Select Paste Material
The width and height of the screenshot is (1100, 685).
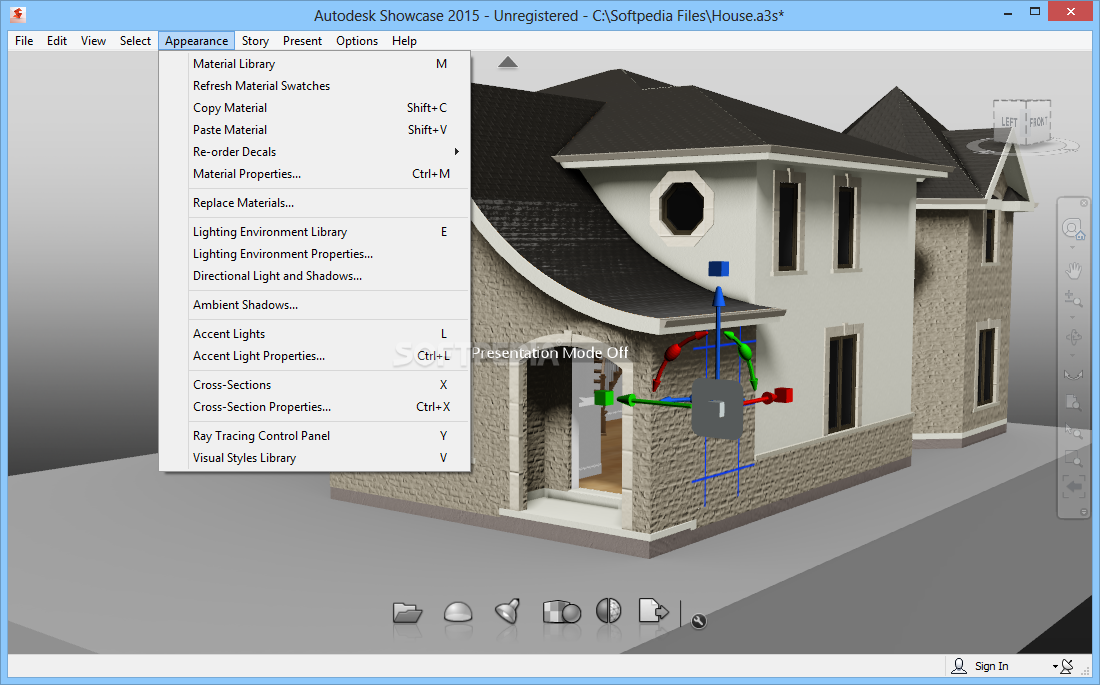pyautogui.click(x=314, y=130)
